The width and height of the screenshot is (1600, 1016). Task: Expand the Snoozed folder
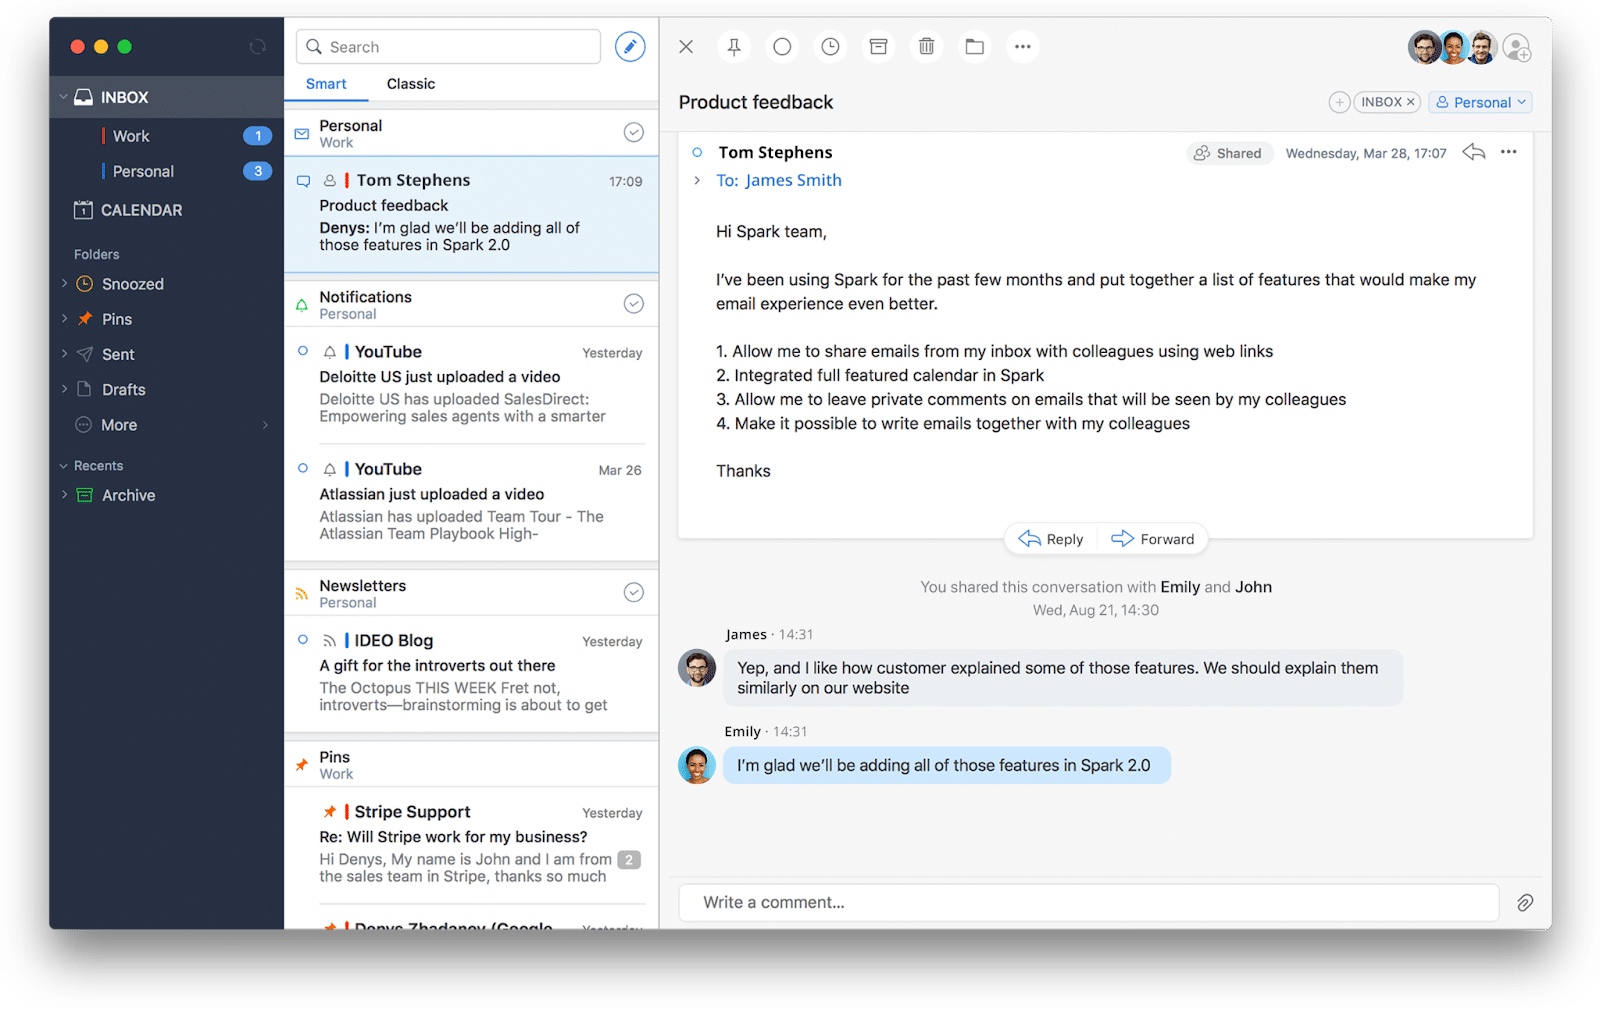[62, 283]
